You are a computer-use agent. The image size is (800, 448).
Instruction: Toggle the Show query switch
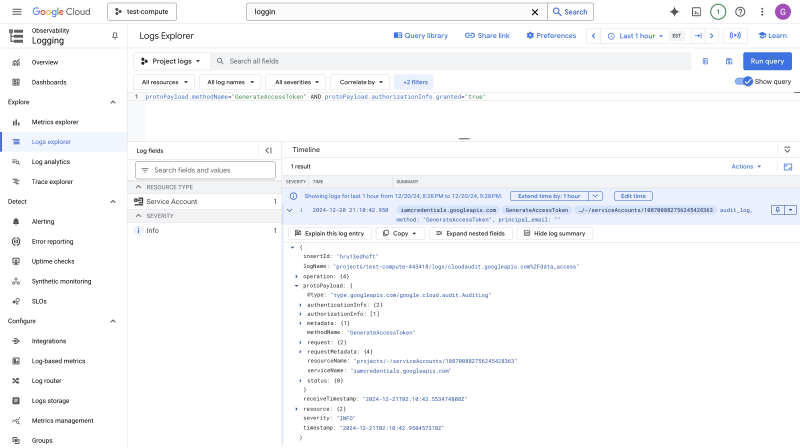click(x=743, y=82)
